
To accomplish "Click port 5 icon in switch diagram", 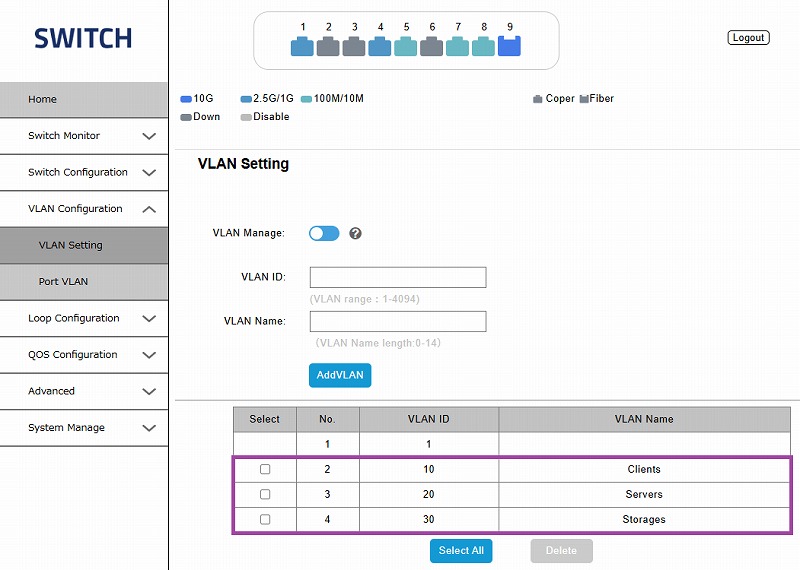I will pos(406,46).
